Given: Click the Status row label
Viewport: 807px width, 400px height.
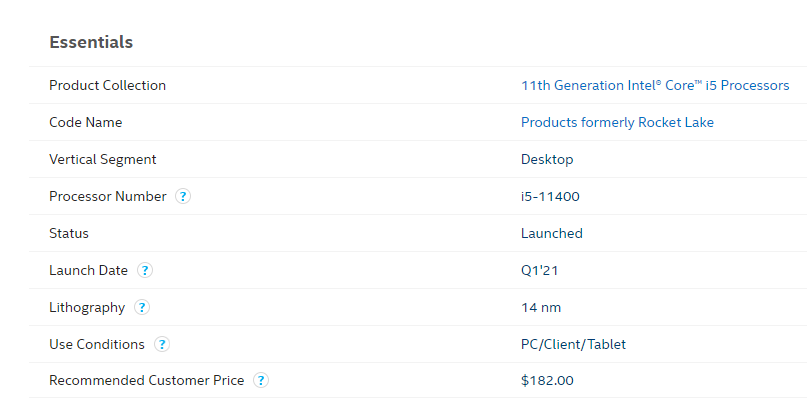Looking at the screenshot, I should pos(68,234).
